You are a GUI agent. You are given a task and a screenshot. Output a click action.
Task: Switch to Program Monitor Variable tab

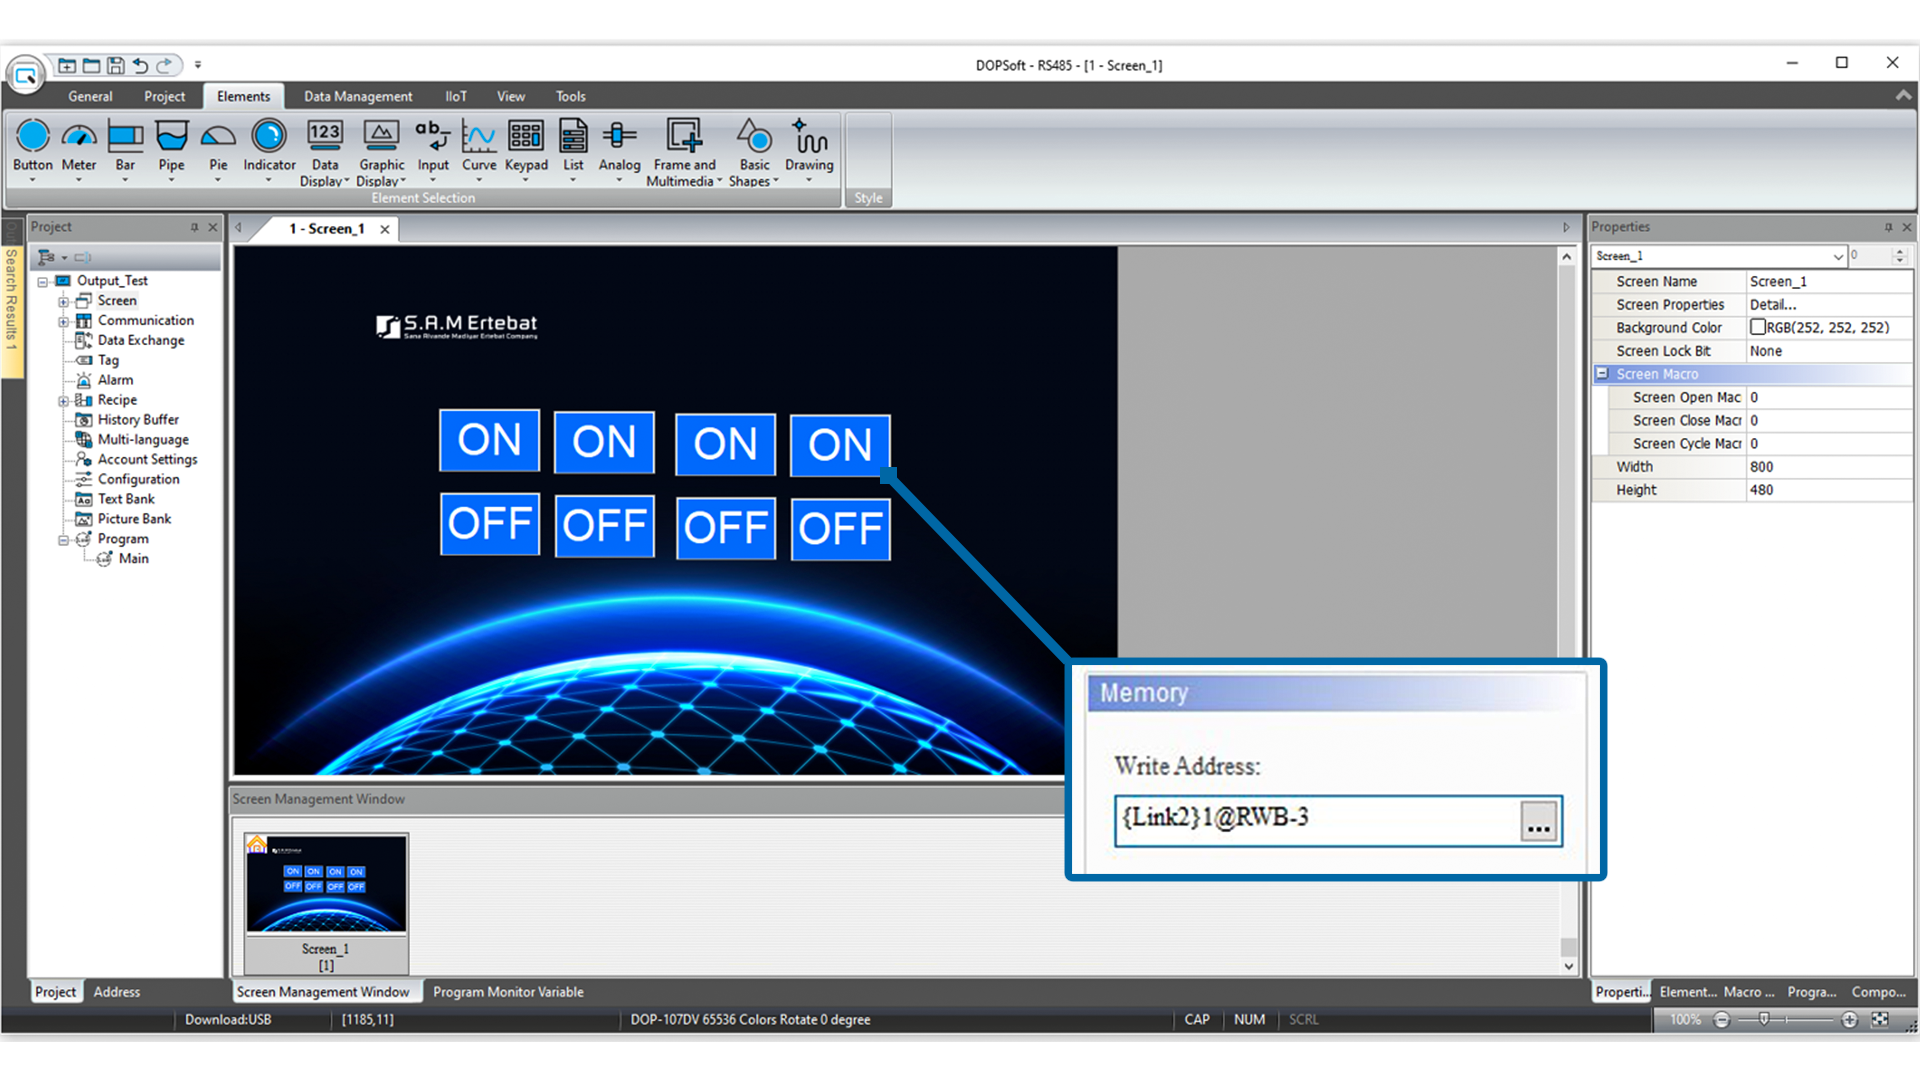(508, 992)
